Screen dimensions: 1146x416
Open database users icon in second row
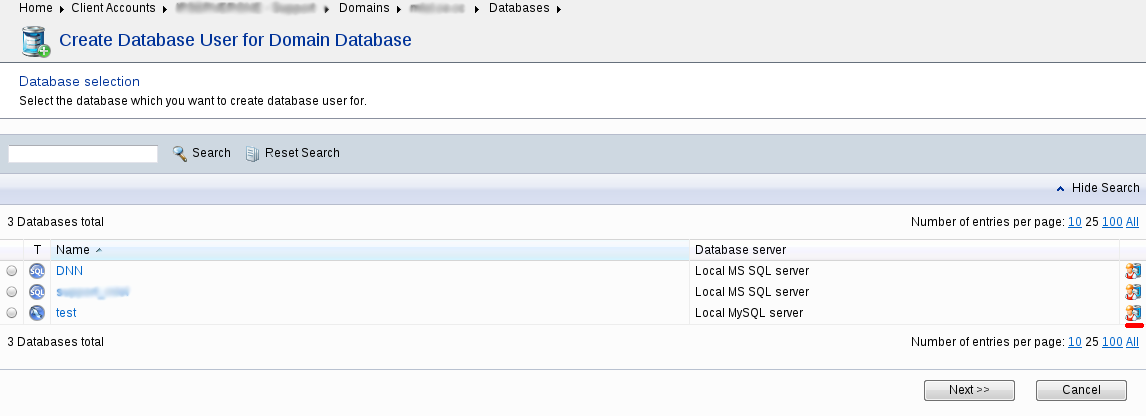(x=1132, y=292)
